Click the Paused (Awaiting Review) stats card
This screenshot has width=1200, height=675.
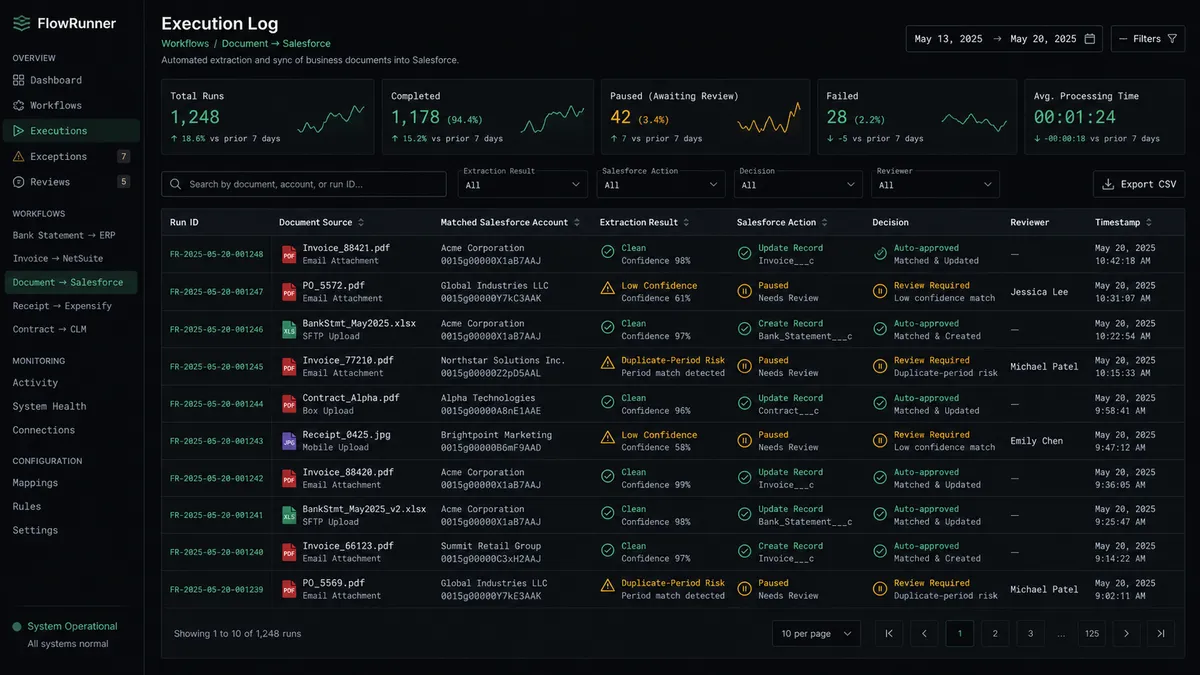click(x=704, y=117)
